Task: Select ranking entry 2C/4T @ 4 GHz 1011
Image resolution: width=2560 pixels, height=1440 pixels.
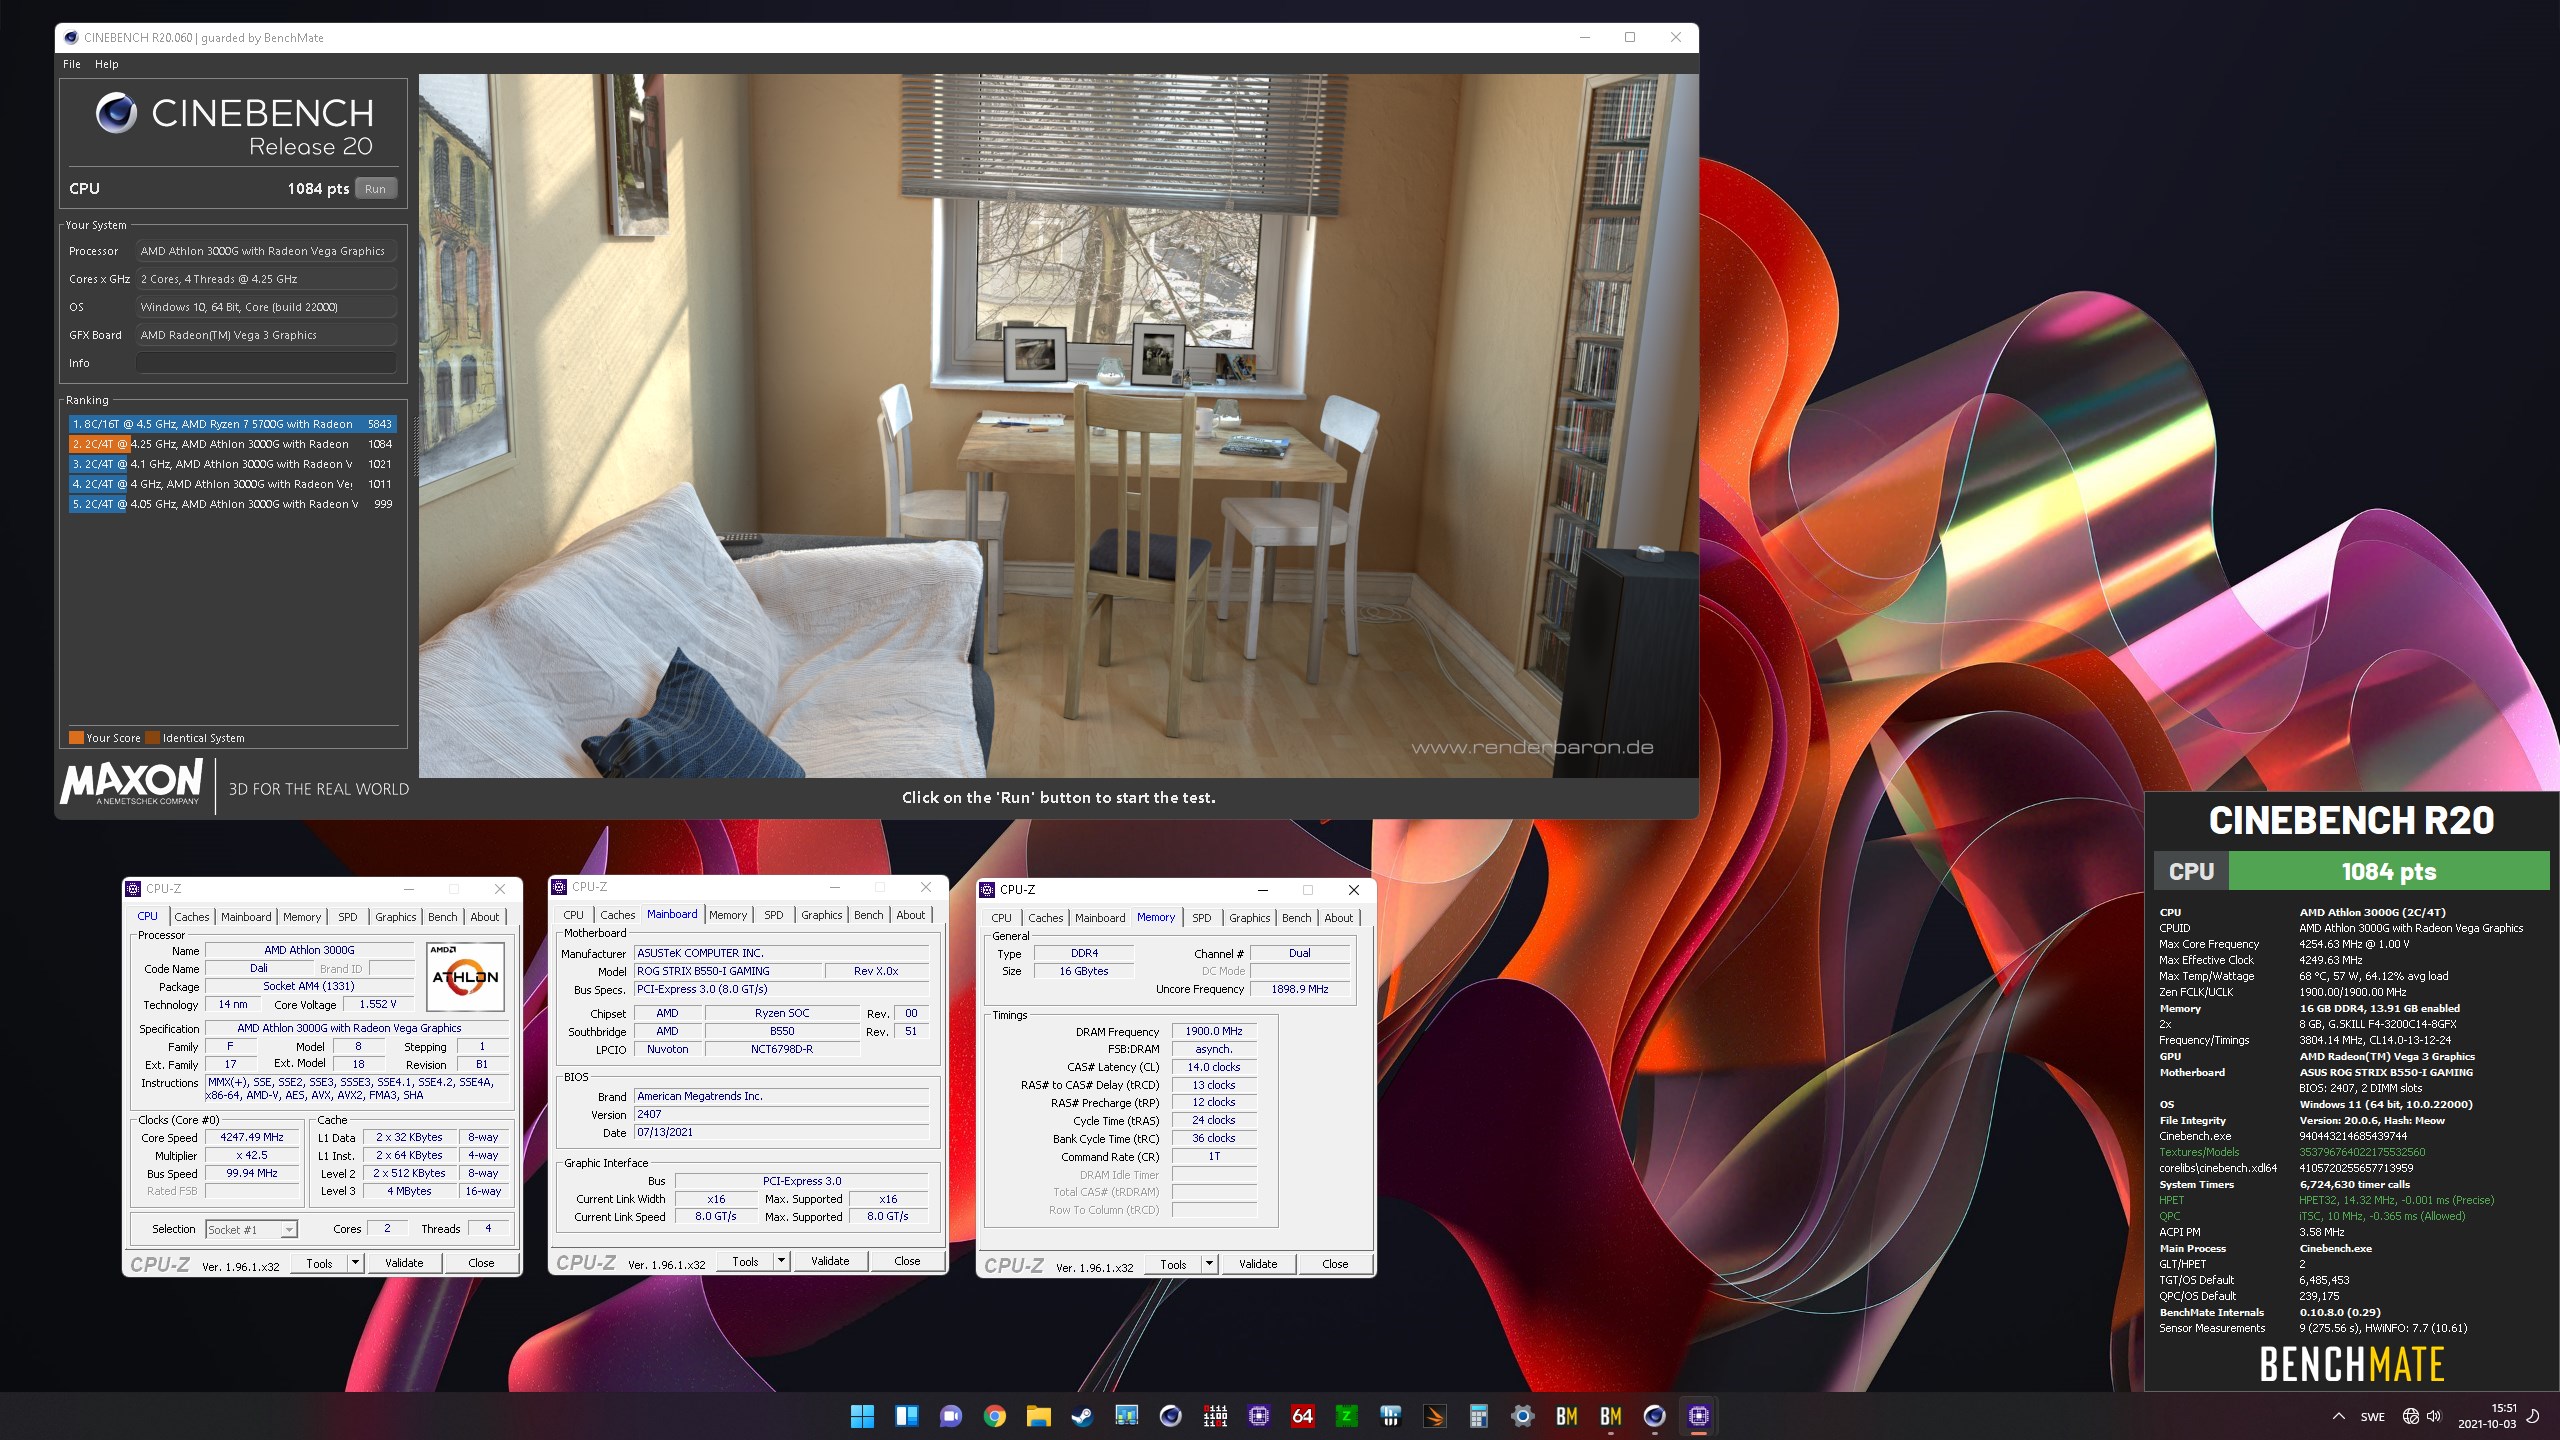Action: [232, 484]
